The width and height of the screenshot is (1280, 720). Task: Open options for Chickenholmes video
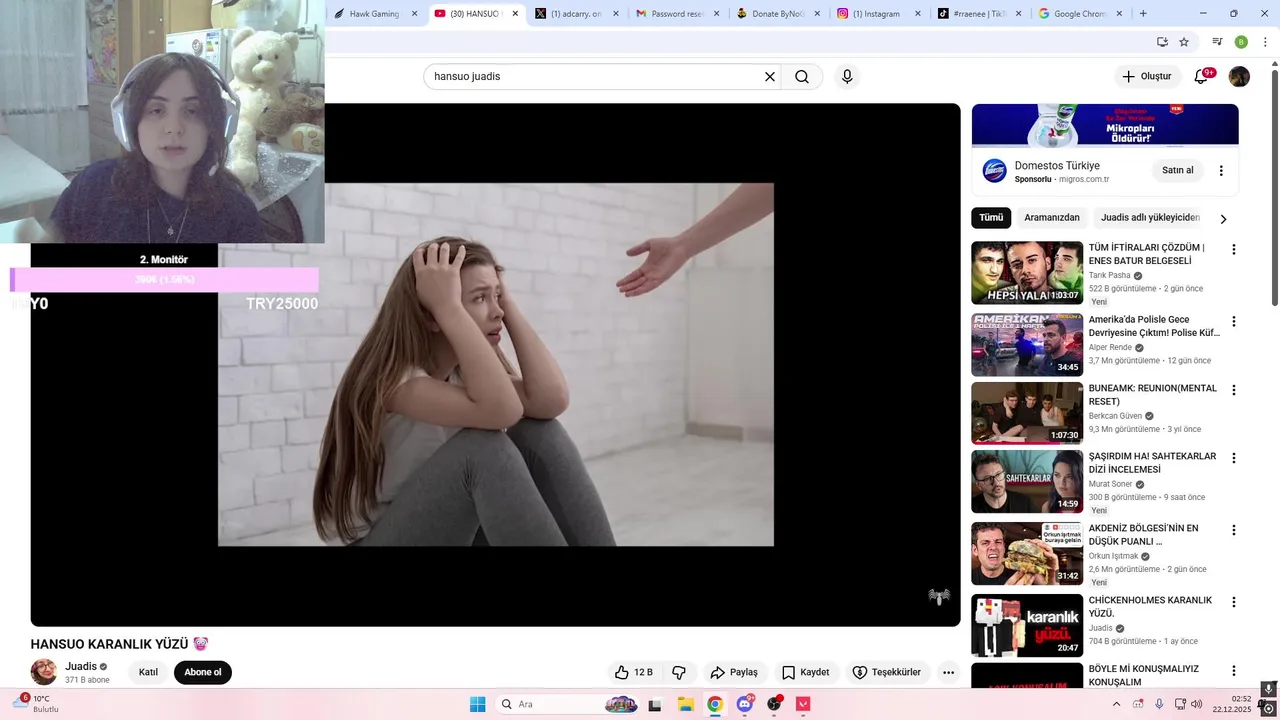[1234, 602]
